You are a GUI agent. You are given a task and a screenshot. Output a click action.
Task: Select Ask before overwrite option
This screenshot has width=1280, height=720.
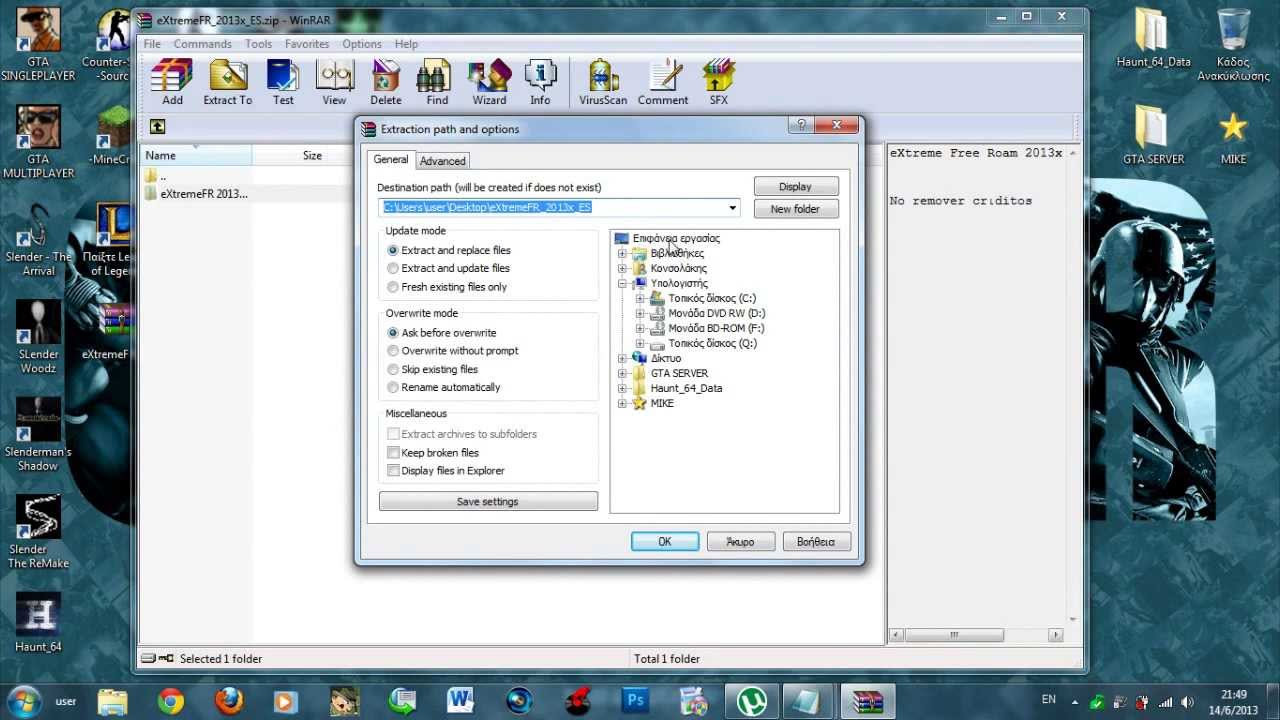pyautogui.click(x=442, y=333)
